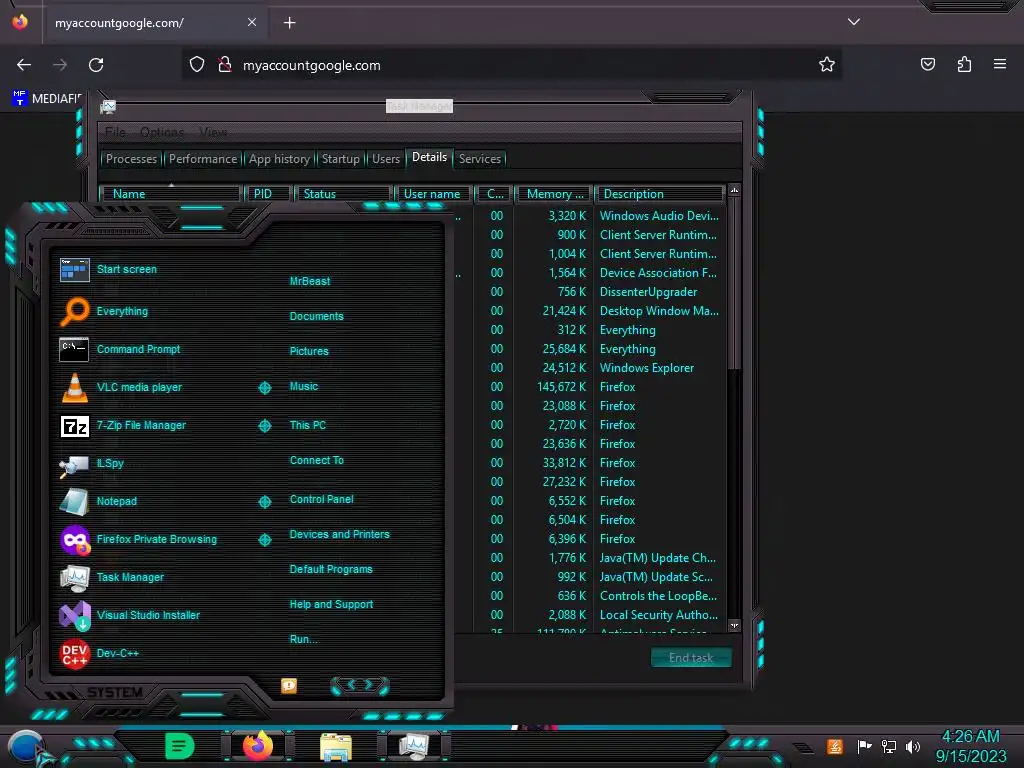Open Task Manager Options menu
Screen dimensions: 1024x768
162,133
